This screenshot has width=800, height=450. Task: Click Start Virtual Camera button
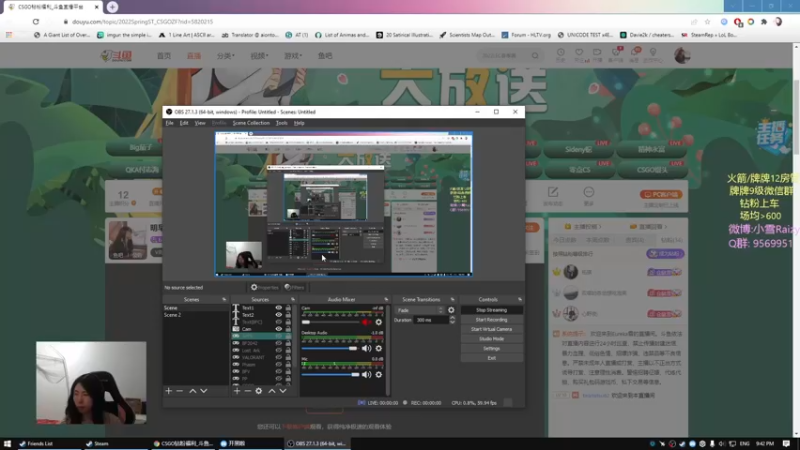491,329
